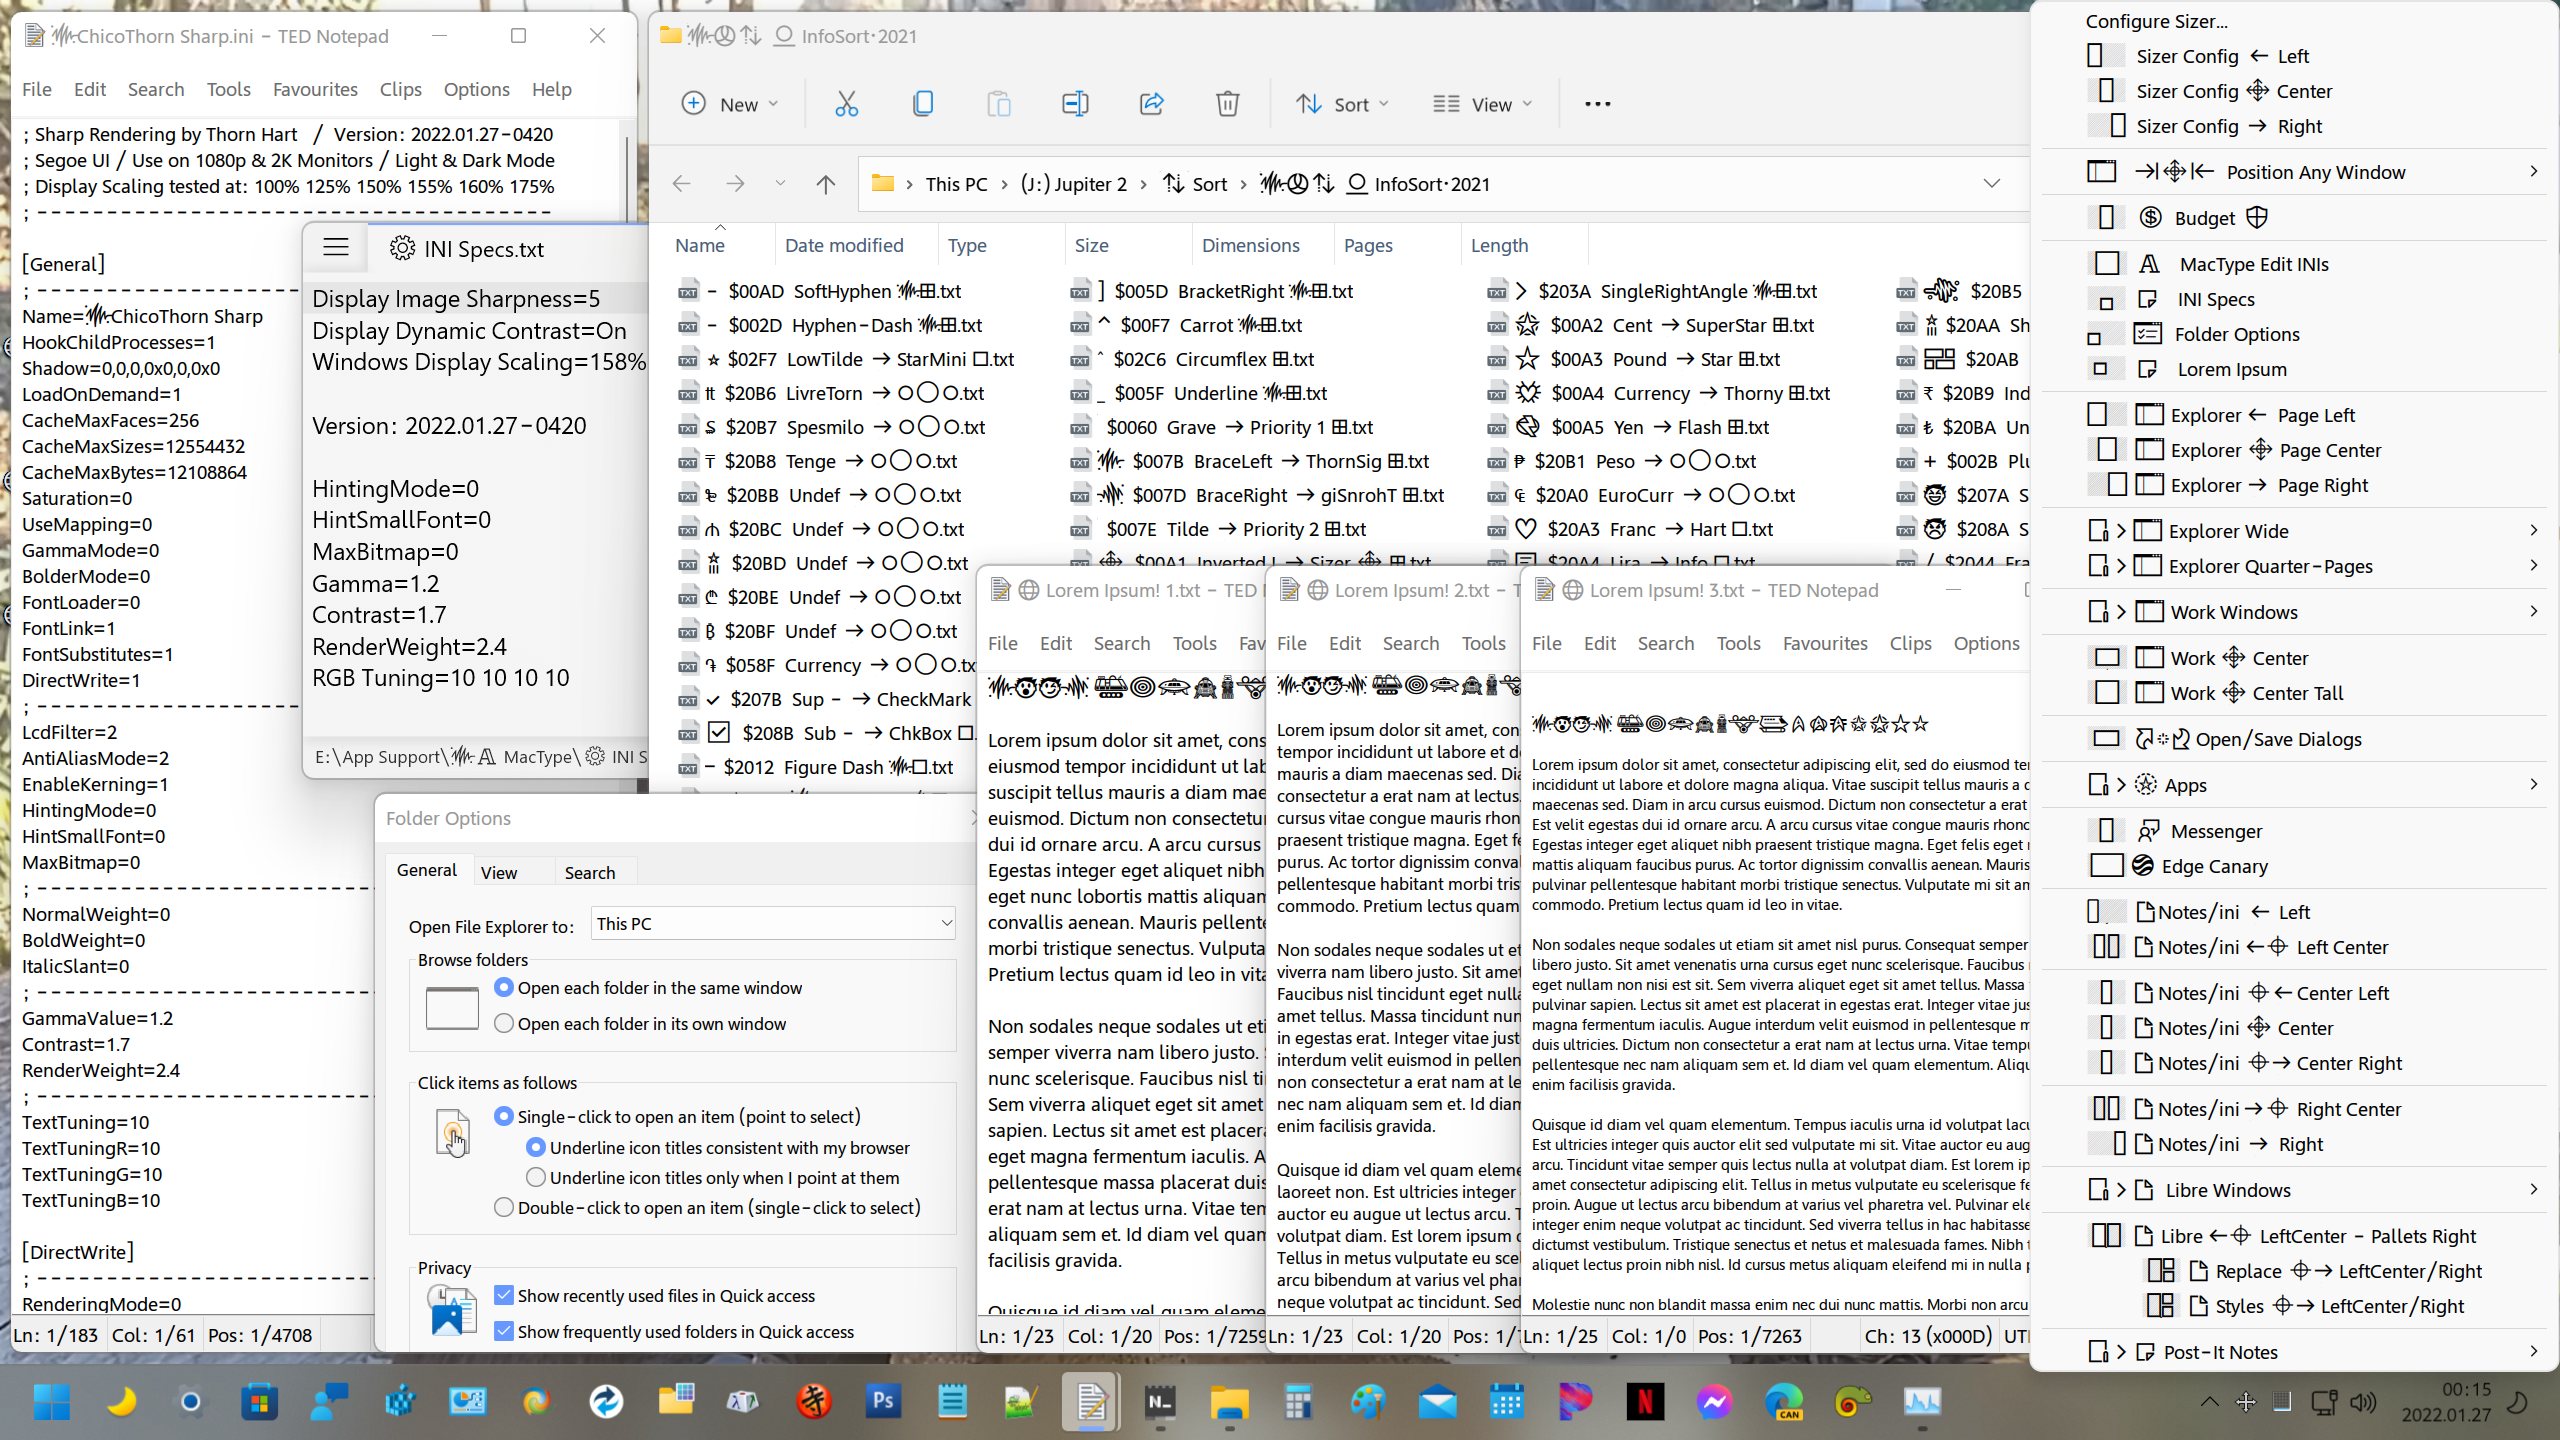The image size is (2560, 1440).
Task: Enable Show recently used files in Quick access
Action: pos(503,1294)
